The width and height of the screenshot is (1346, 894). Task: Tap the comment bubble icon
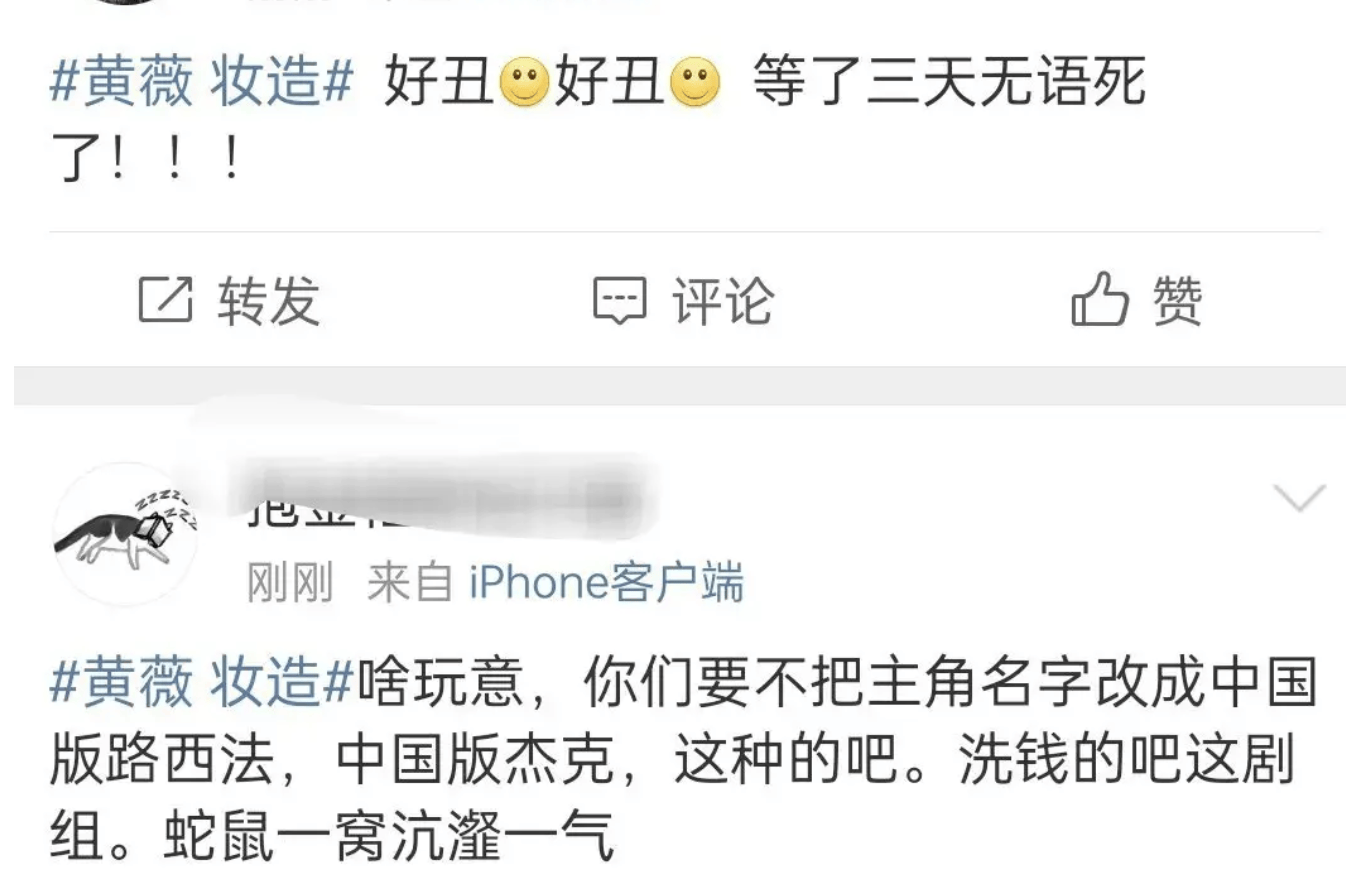point(620,300)
